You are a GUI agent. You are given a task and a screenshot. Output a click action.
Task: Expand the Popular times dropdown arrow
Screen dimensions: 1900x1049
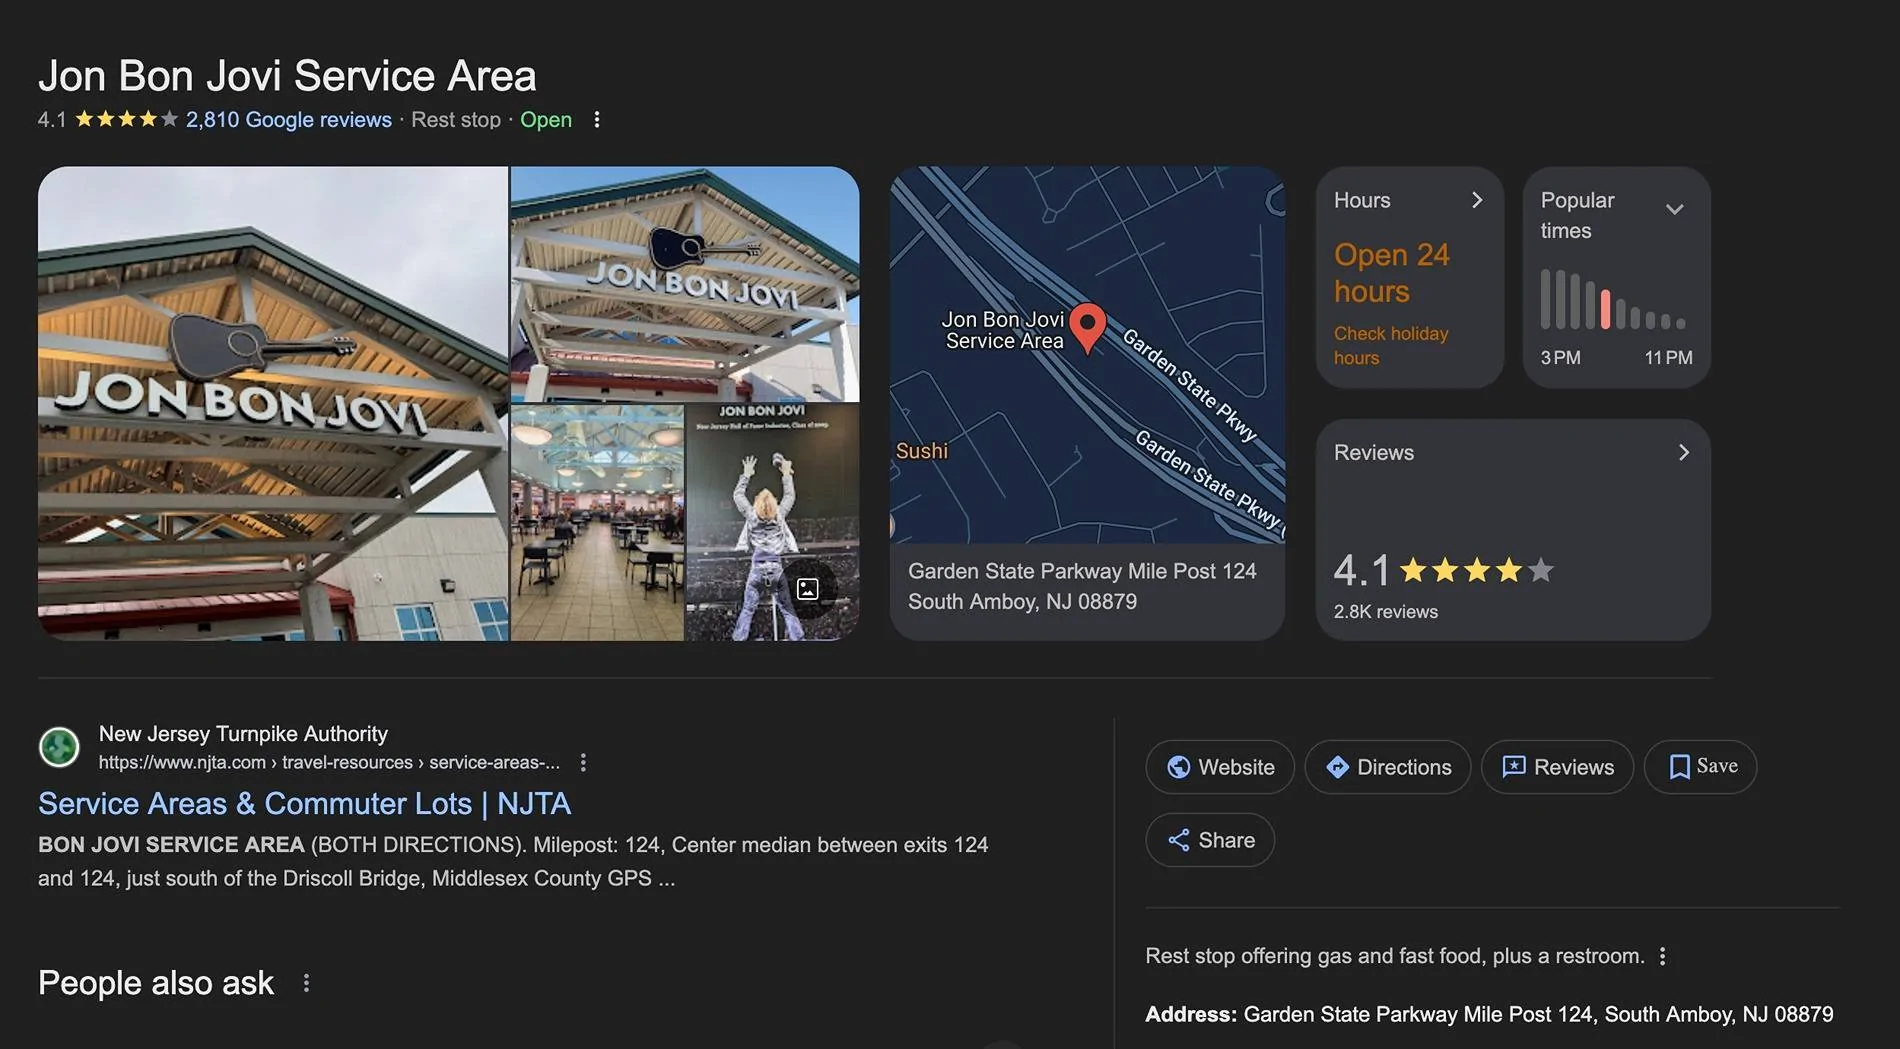[x=1675, y=209]
